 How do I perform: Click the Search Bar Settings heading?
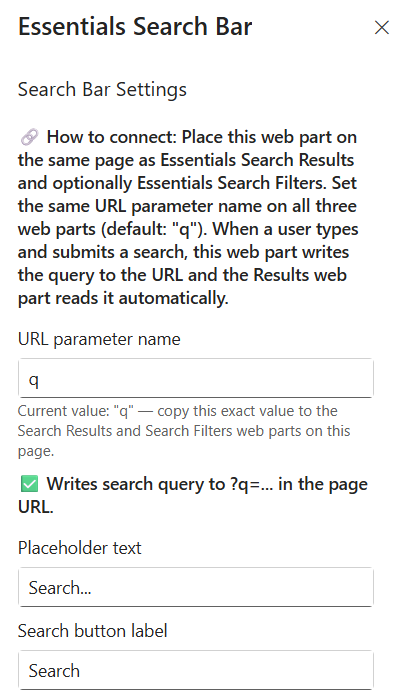(102, 89)
